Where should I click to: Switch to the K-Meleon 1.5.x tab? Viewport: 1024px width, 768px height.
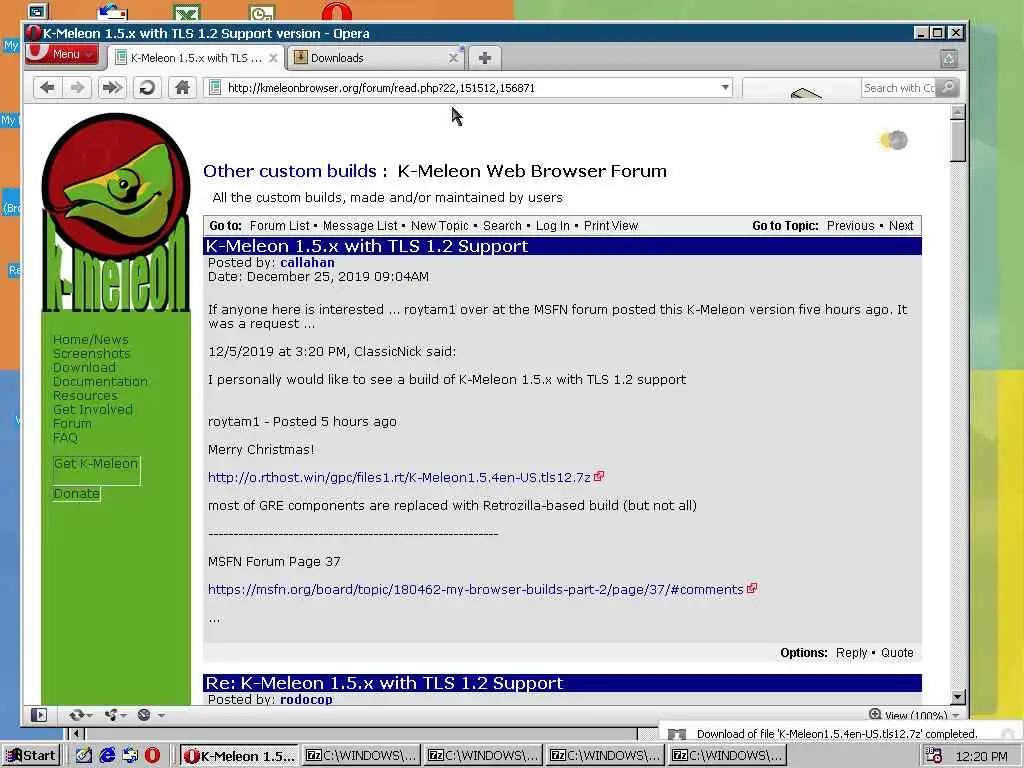196,58
